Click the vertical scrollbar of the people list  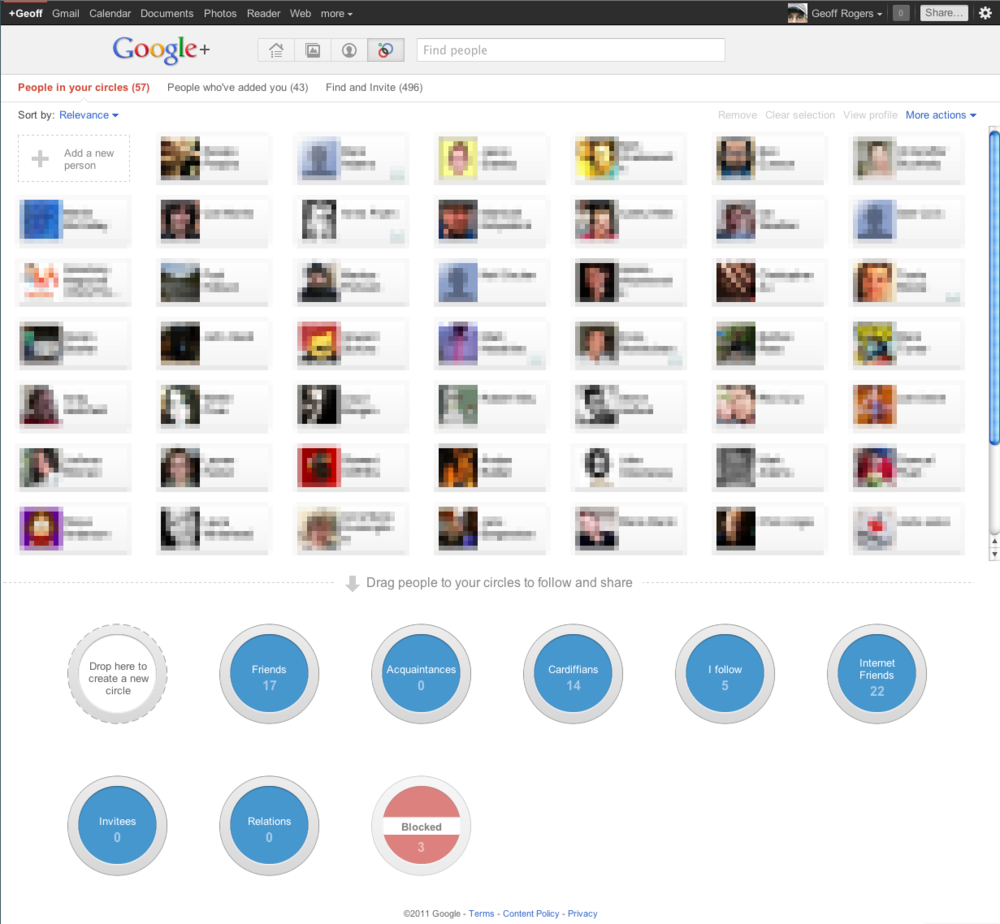point(994,290)
